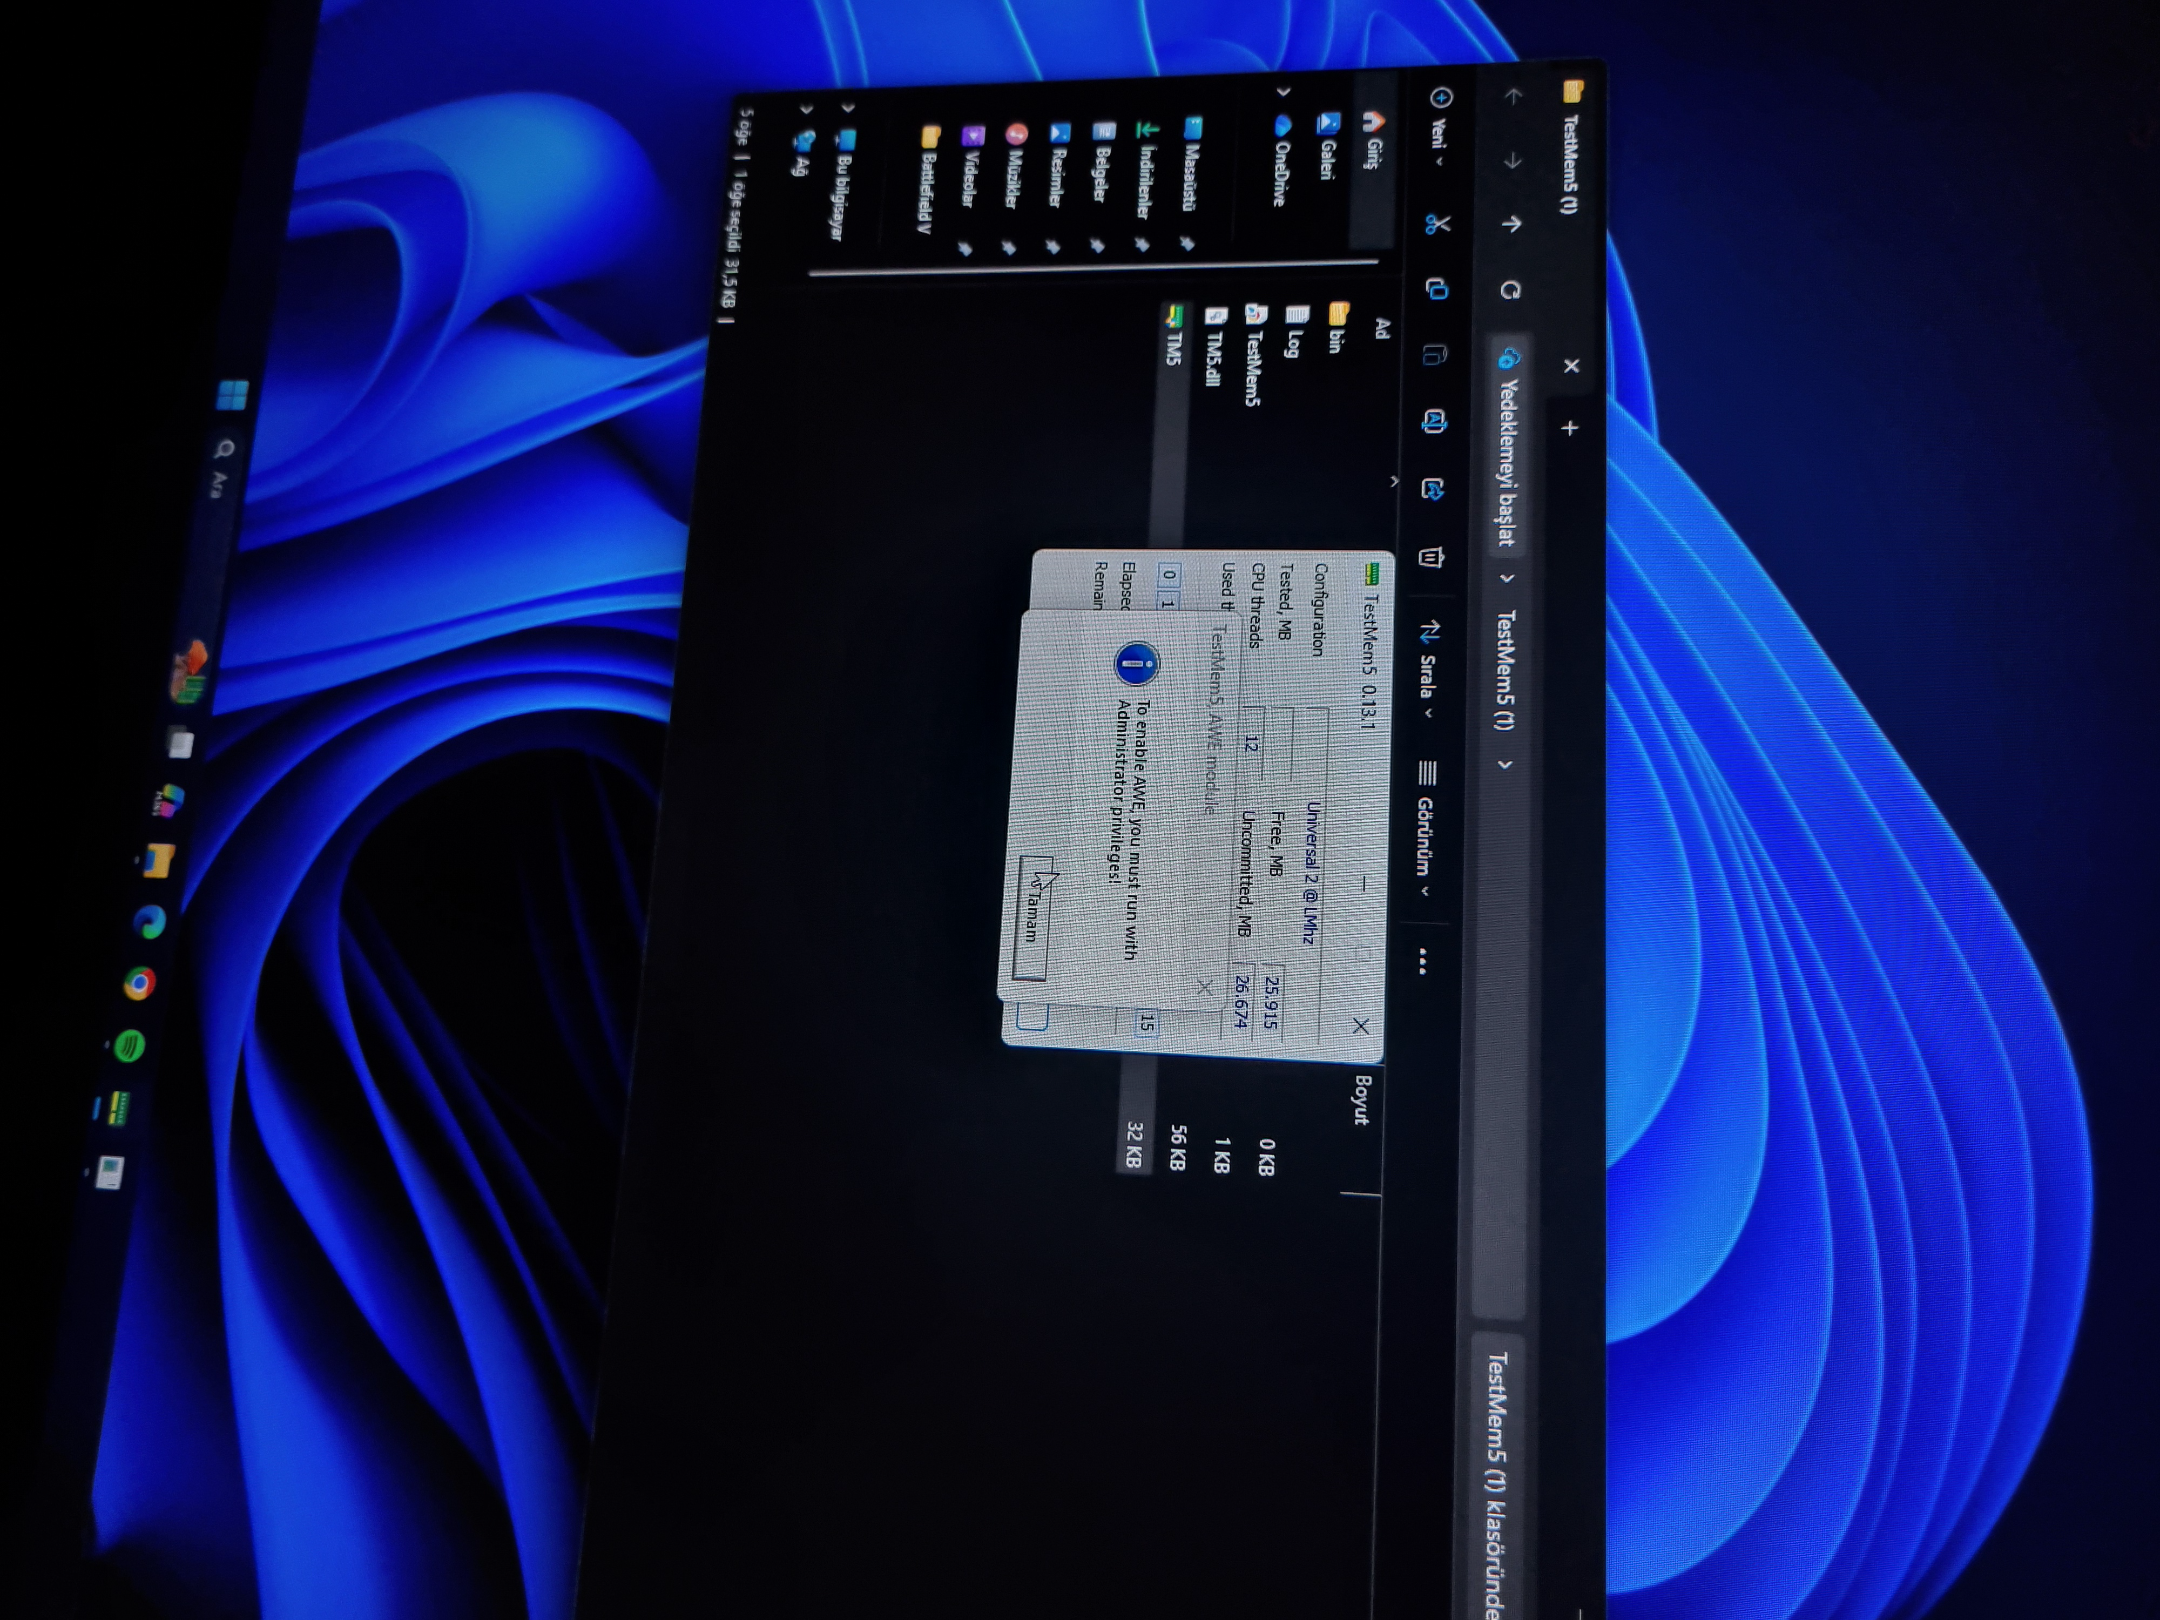Viewport: 2160px width, 1620px height.
Task: Refresh the TestMem5 (1) folder view
Action: pos(1510,290)
